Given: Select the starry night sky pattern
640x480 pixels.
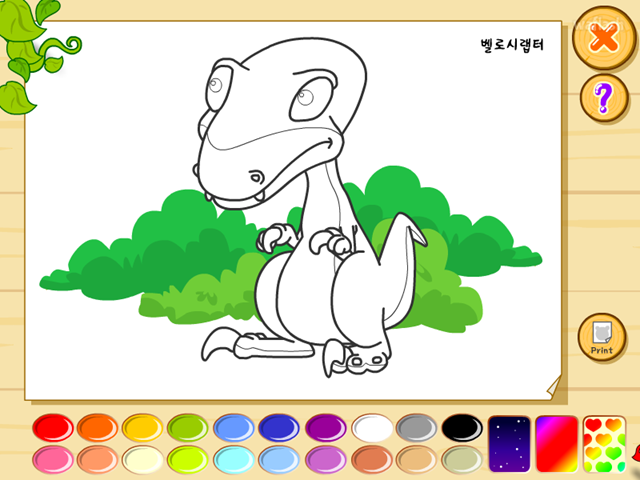Looking at the screenshot, I should click(509, 444).
